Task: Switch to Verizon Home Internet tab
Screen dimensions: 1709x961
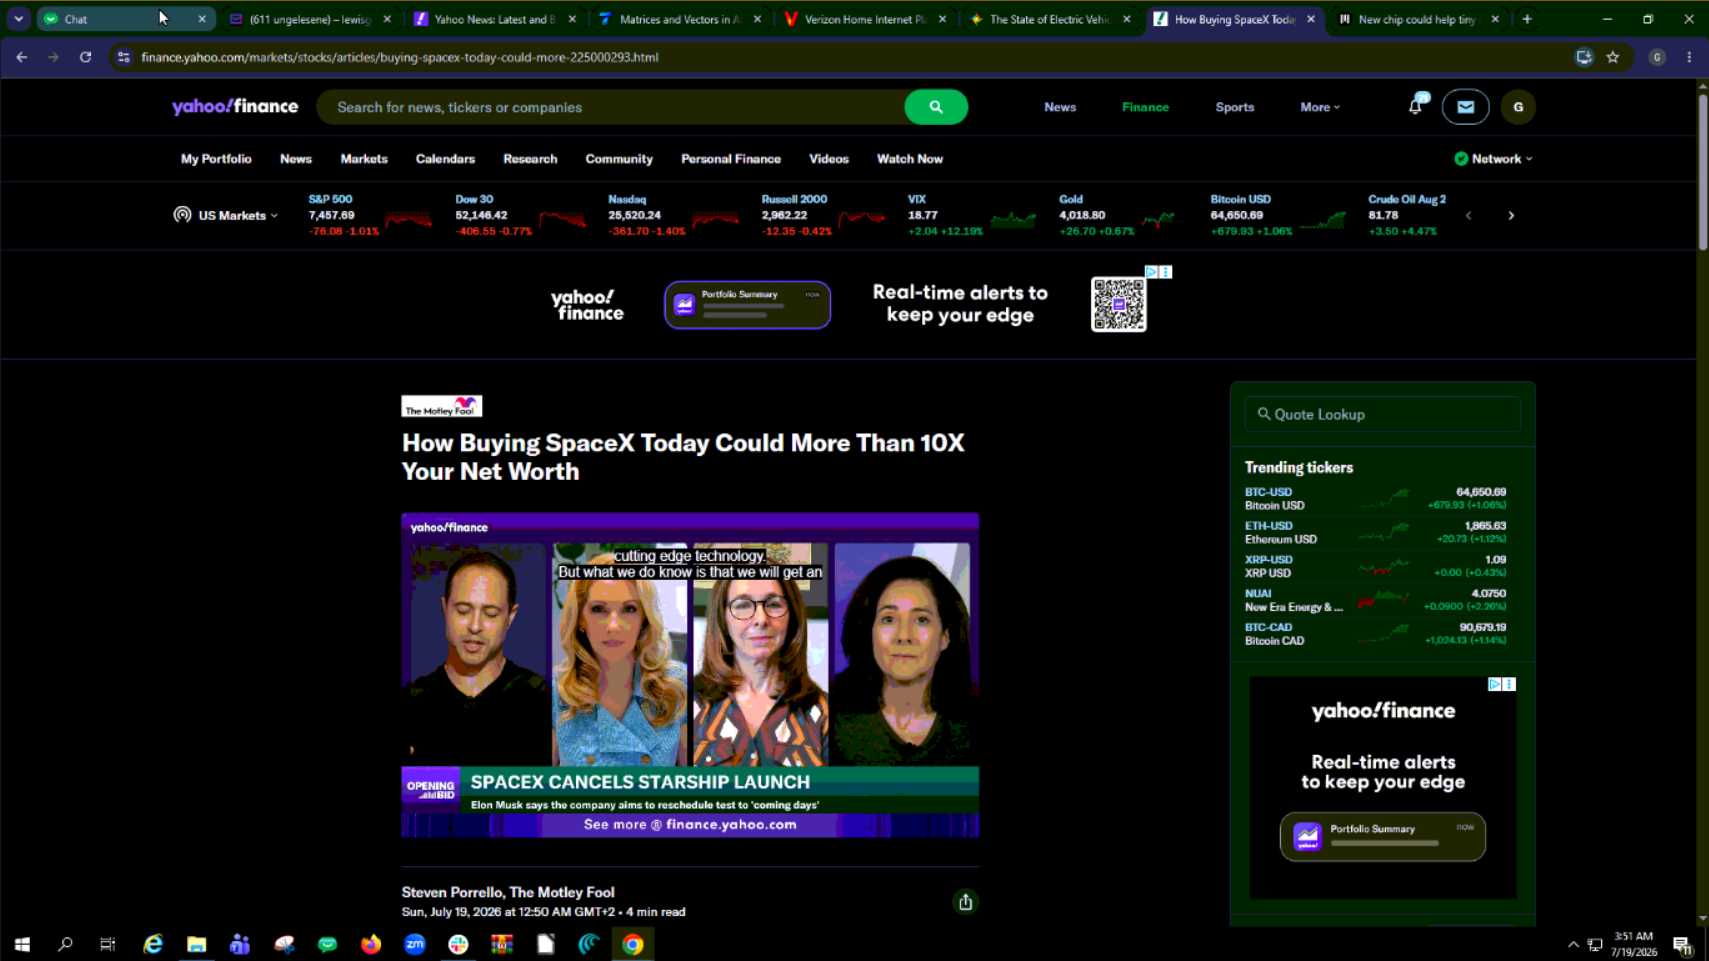Action: tap(864, 19)
